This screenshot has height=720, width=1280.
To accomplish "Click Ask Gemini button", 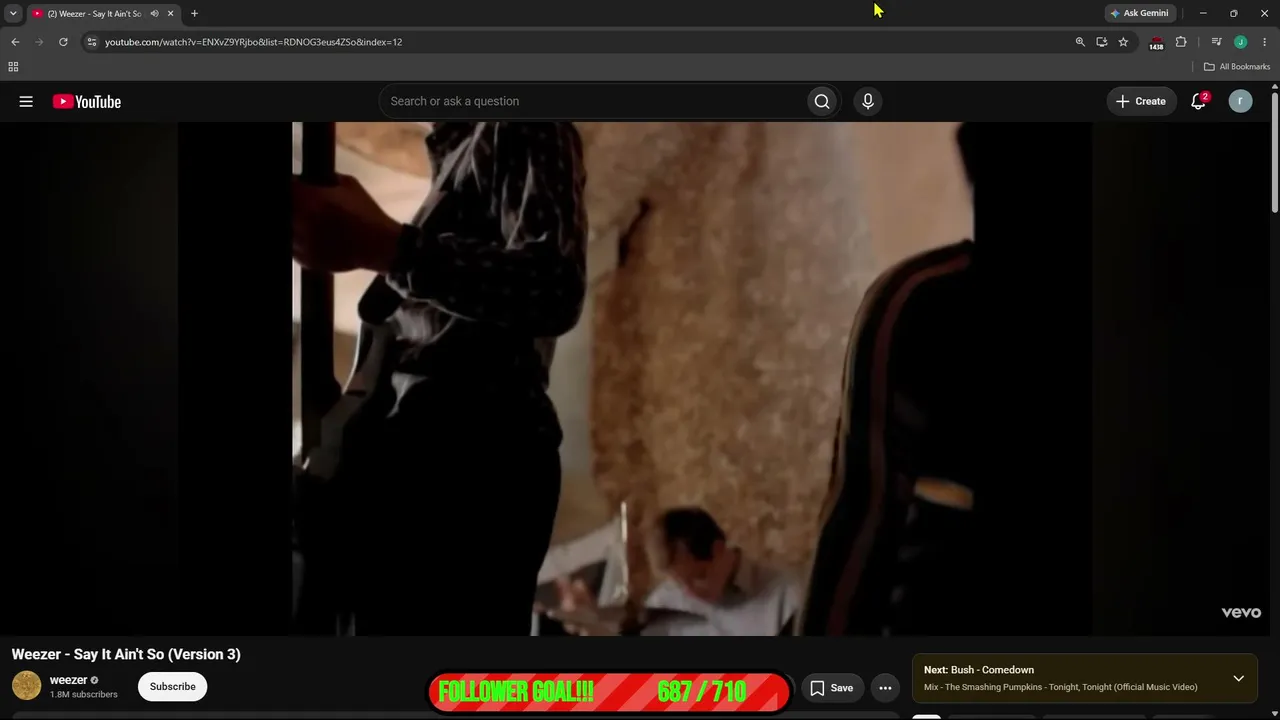I will click(1138, 13).
